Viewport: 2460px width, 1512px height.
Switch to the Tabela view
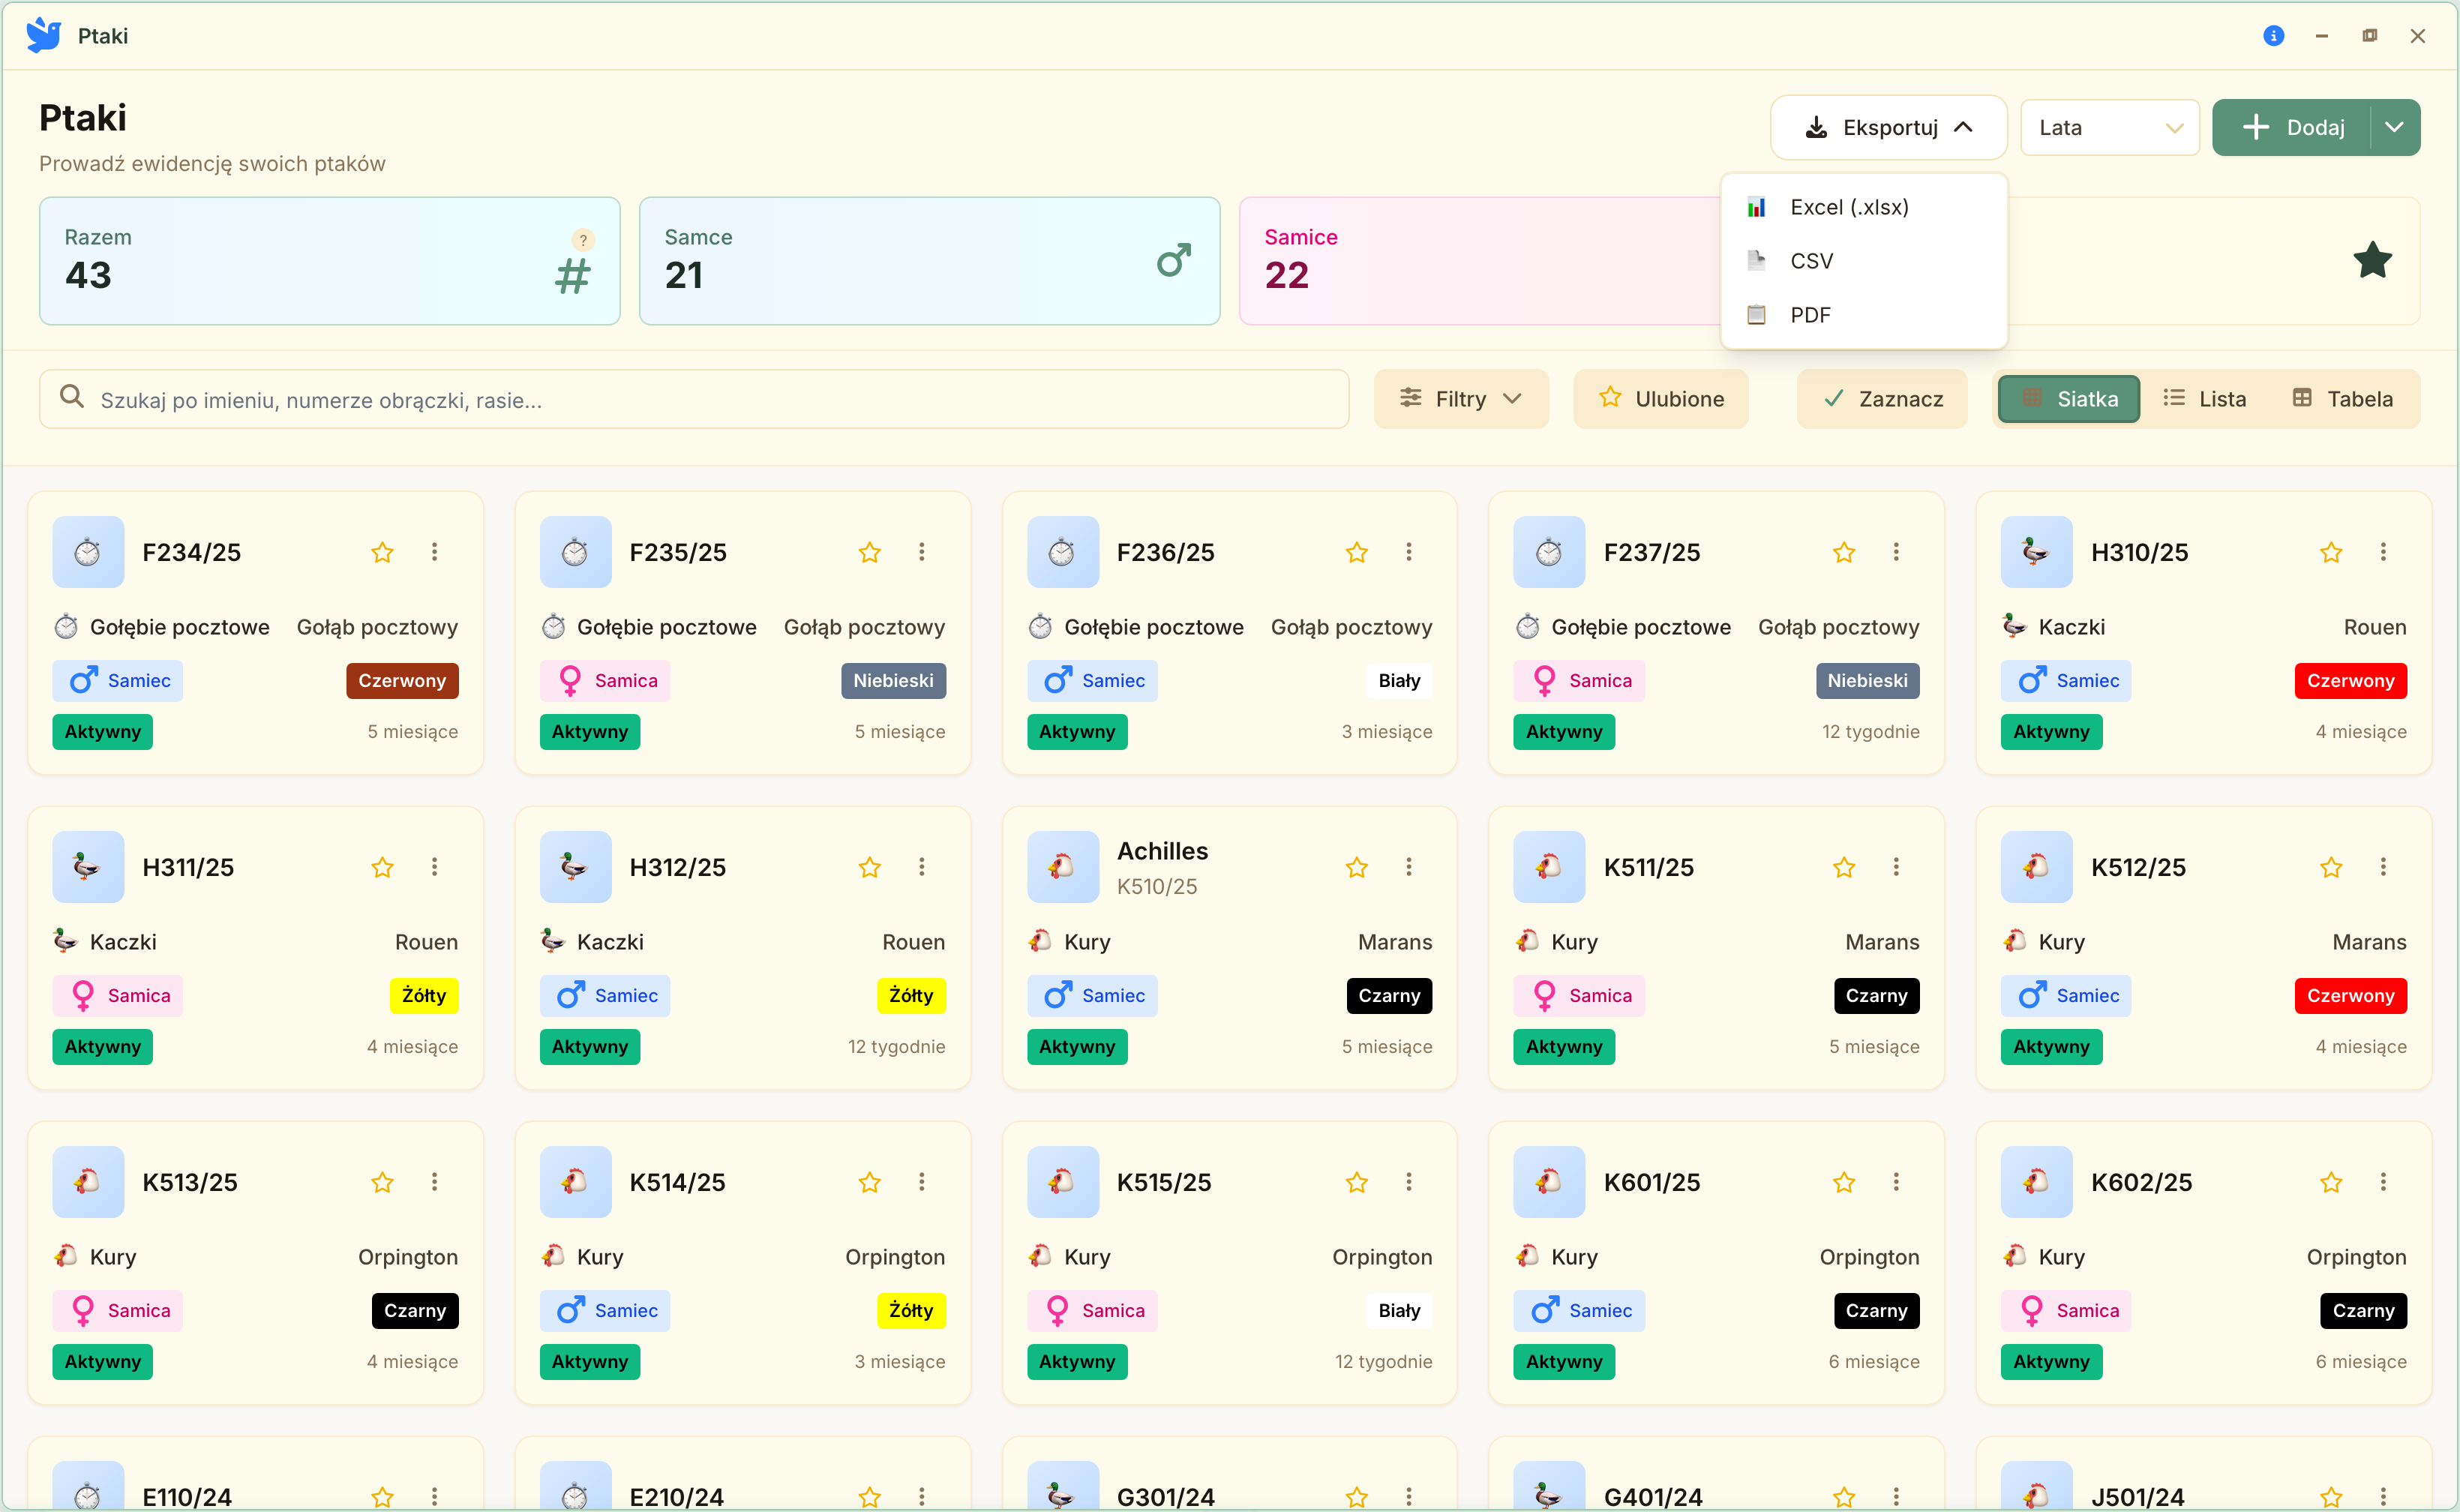(2342, 399)
